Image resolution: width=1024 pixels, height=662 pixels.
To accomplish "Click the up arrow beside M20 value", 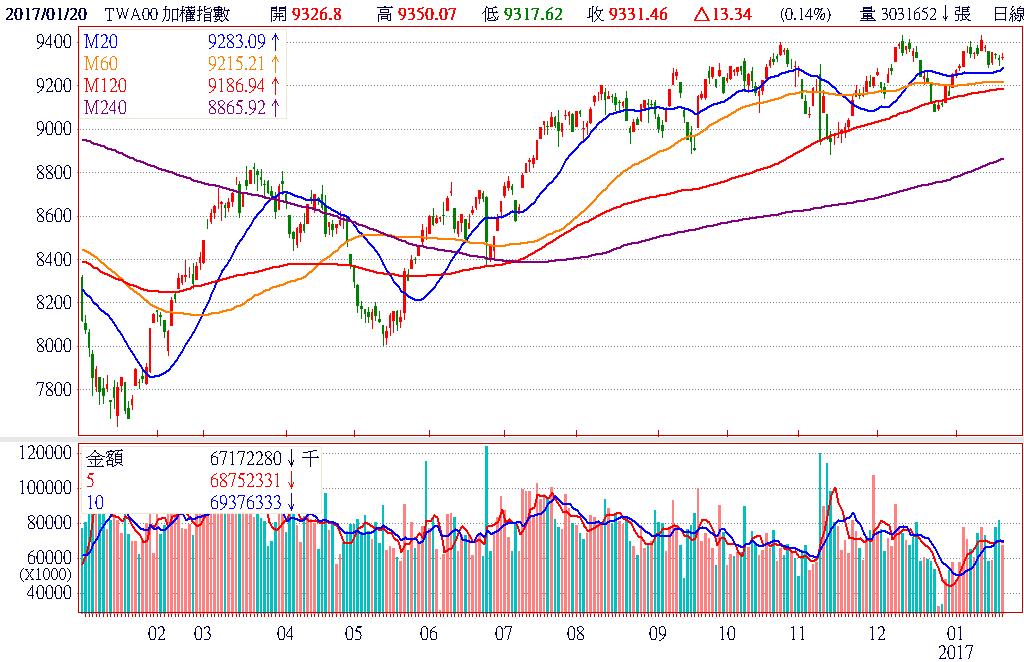I will point(275,43).
